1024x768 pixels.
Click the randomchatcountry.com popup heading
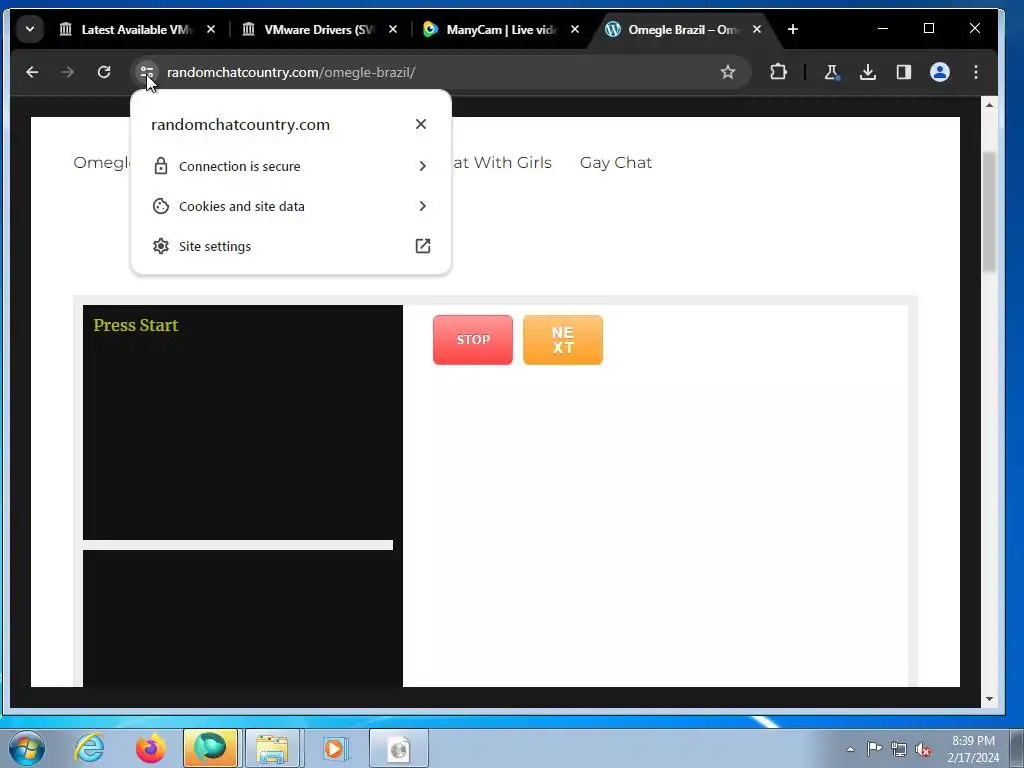click(x=240, y=125)
